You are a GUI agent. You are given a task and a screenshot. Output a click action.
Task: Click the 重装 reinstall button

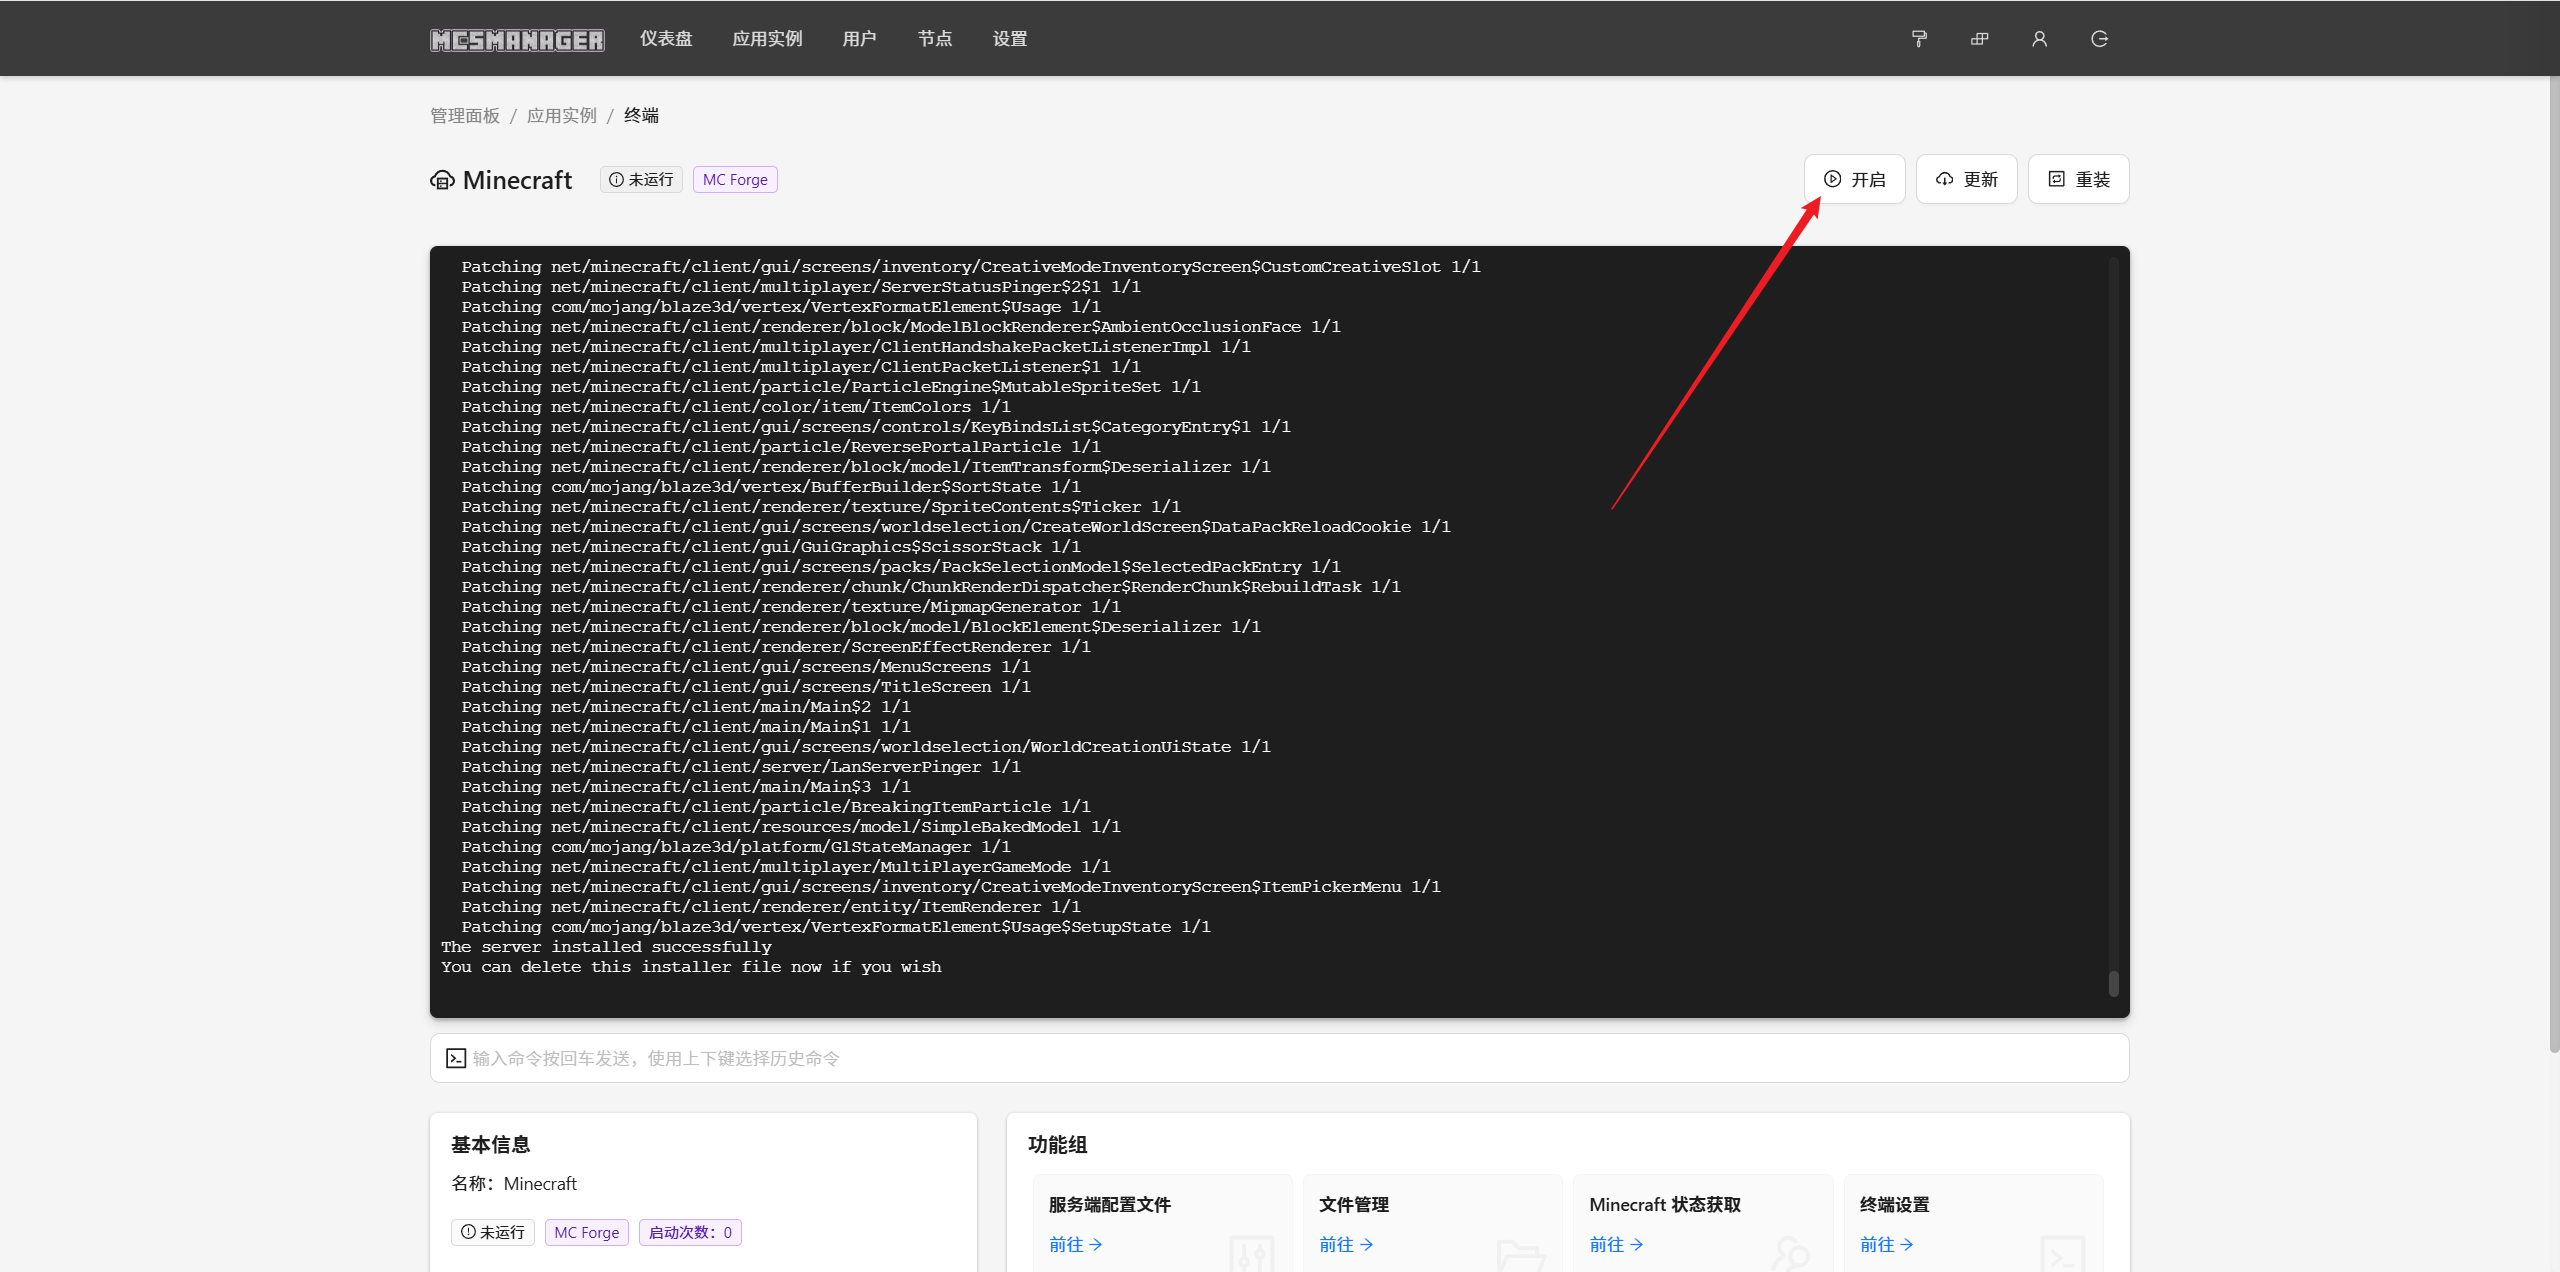2078,179
